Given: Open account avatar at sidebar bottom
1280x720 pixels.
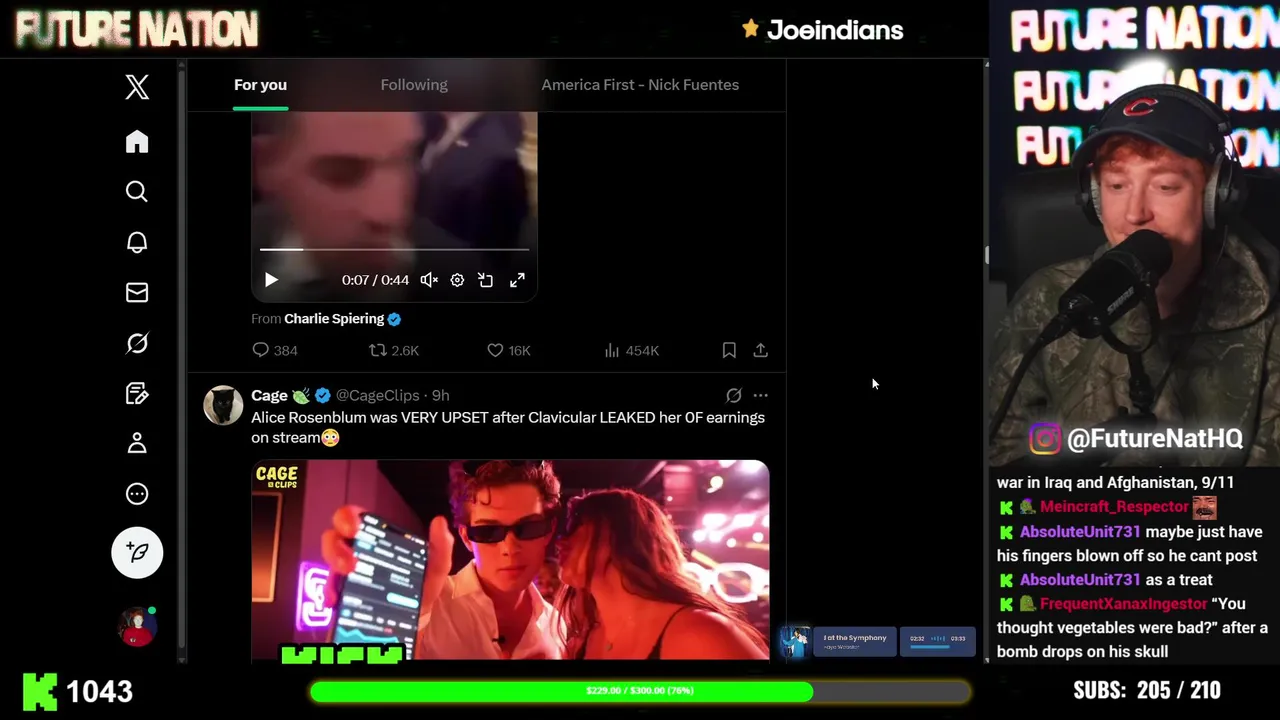Looking at the screenshot, I should [x=137, y=627].
